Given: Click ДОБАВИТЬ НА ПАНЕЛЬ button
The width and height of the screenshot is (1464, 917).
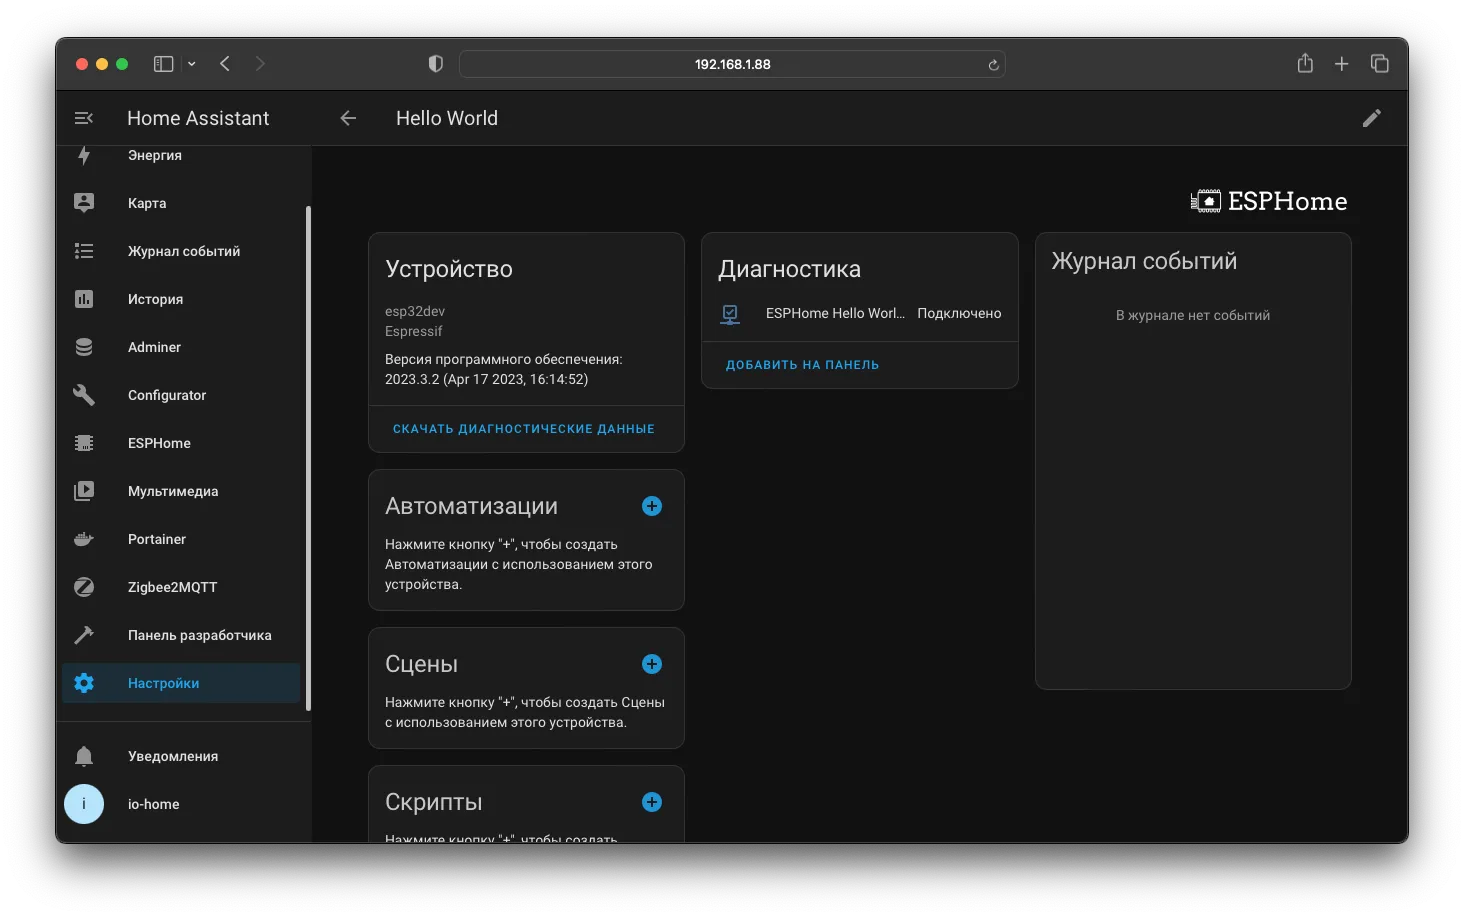Looking at the screenshot, I should tap(803, 365).
